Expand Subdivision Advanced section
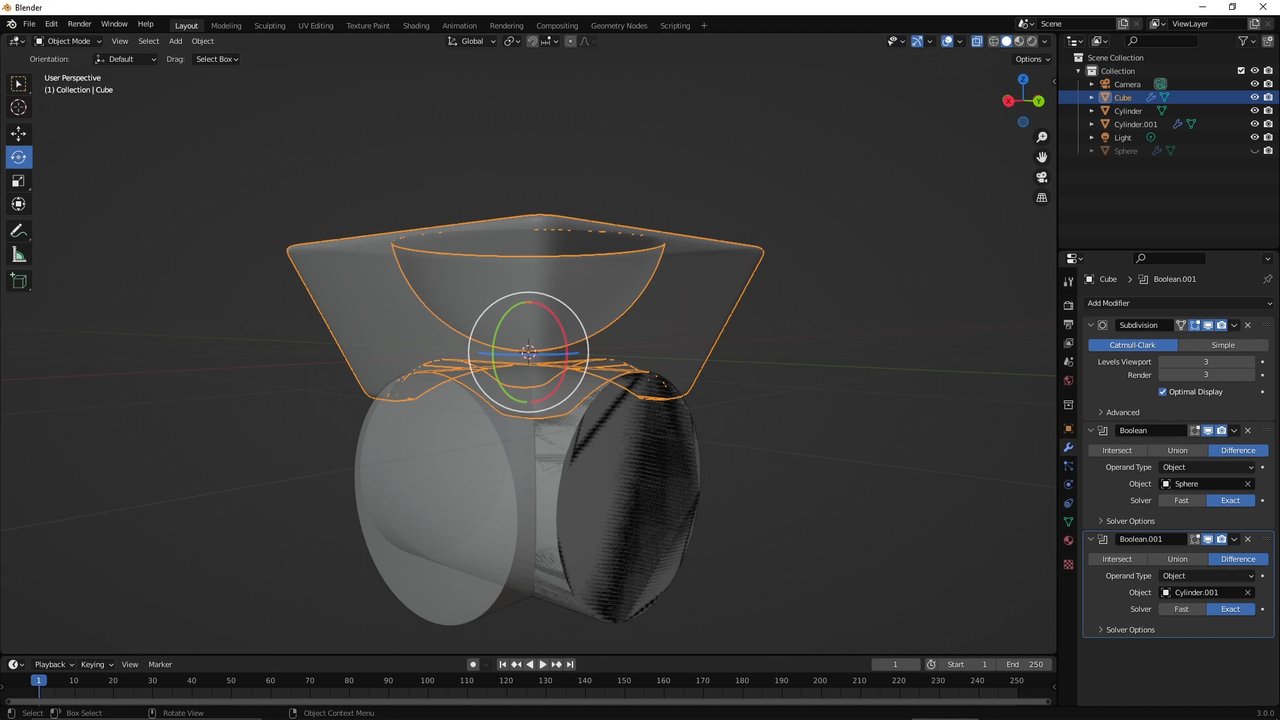The width and height of the screenshot is (1280, 720). coord(1120,412)
